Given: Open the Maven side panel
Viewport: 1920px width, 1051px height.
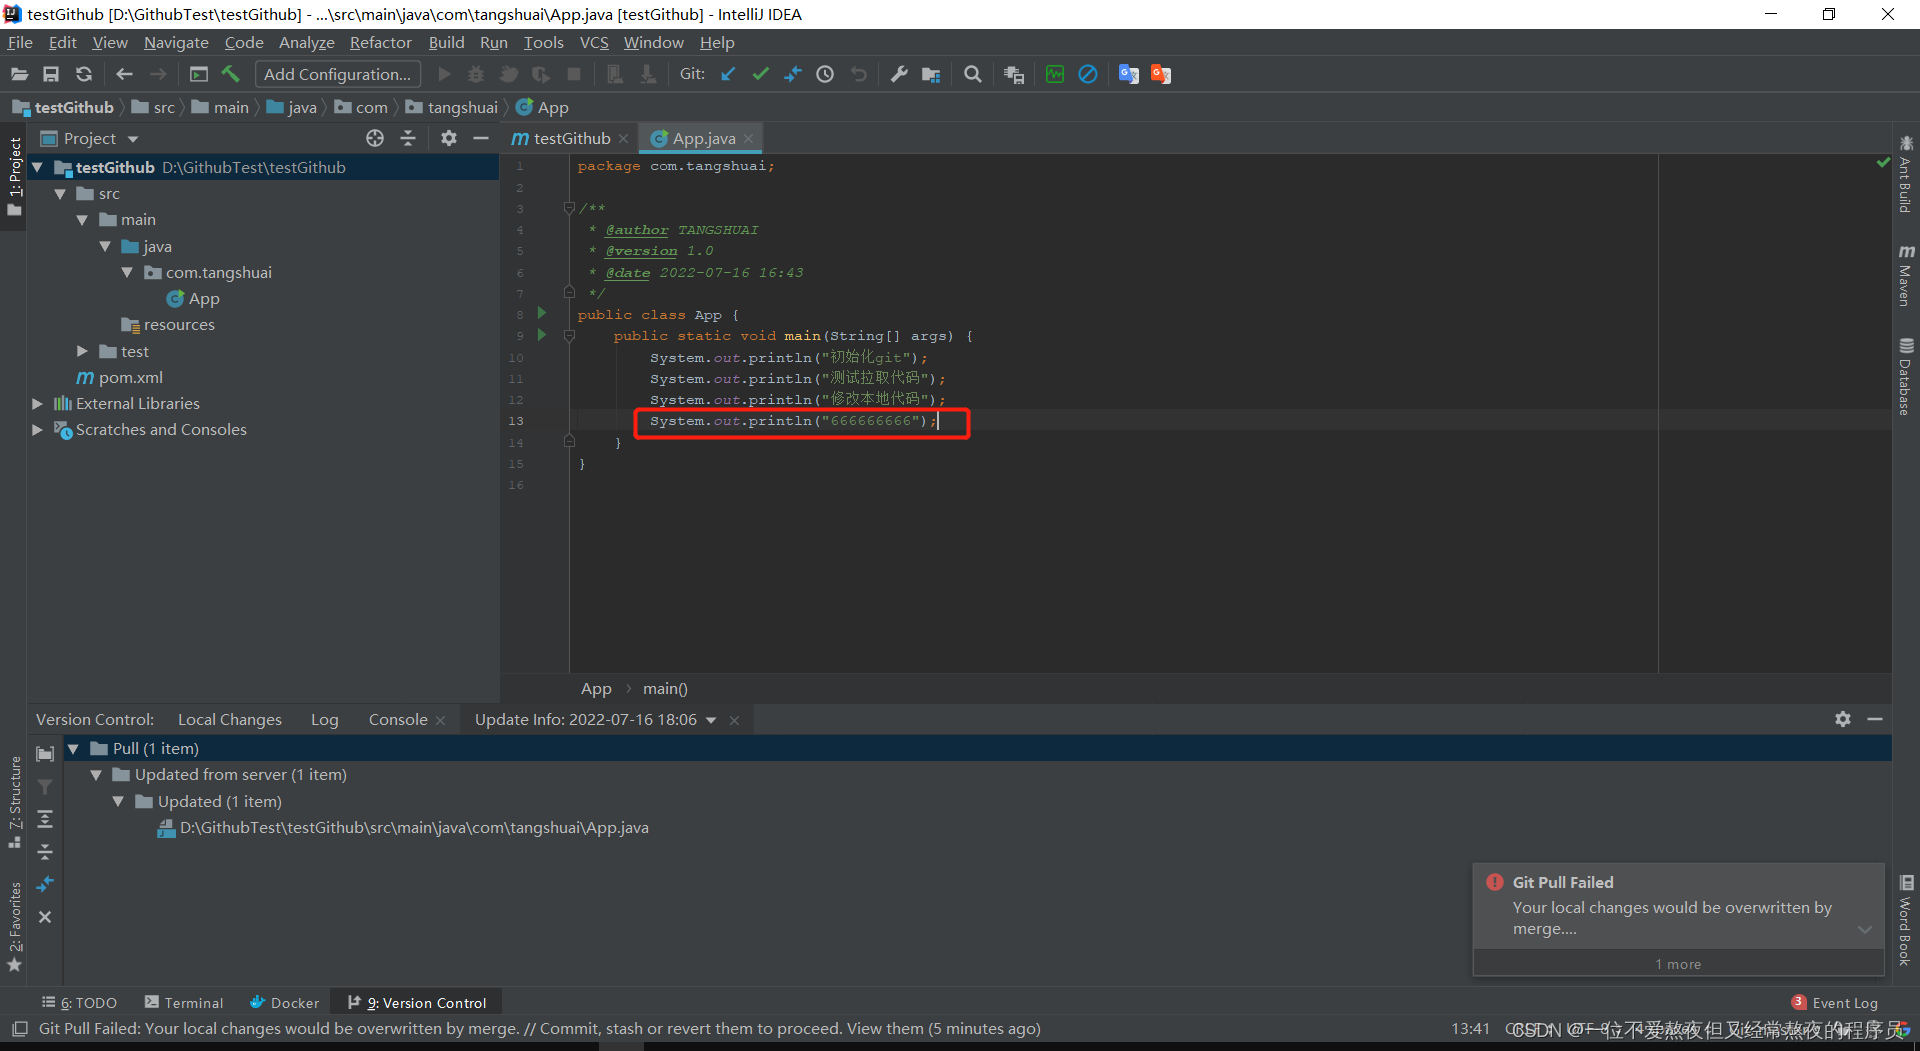Looking at the screenshot, I should [1906, 274].
